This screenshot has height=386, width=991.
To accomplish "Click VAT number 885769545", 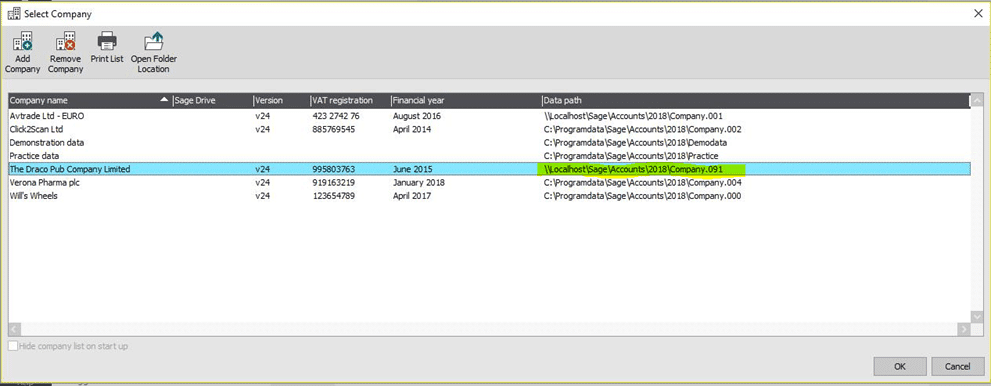I will point(334,130).
